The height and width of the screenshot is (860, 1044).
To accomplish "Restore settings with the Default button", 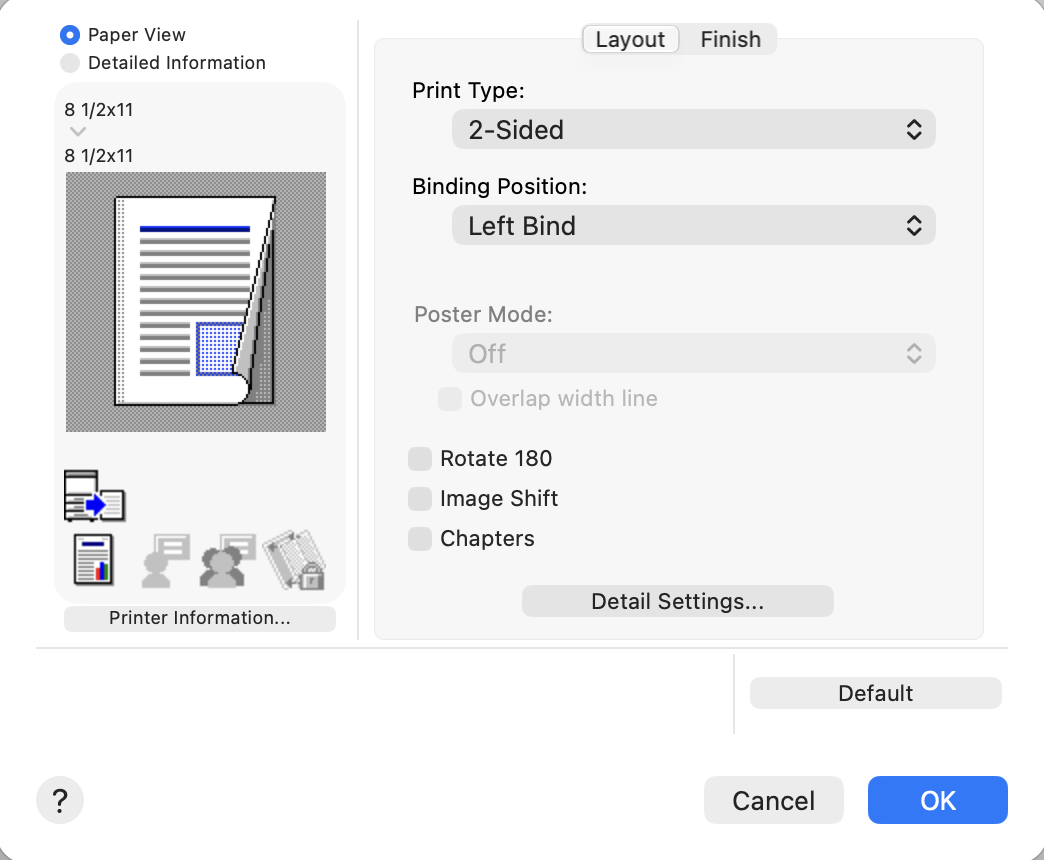I will click(876, 693).
